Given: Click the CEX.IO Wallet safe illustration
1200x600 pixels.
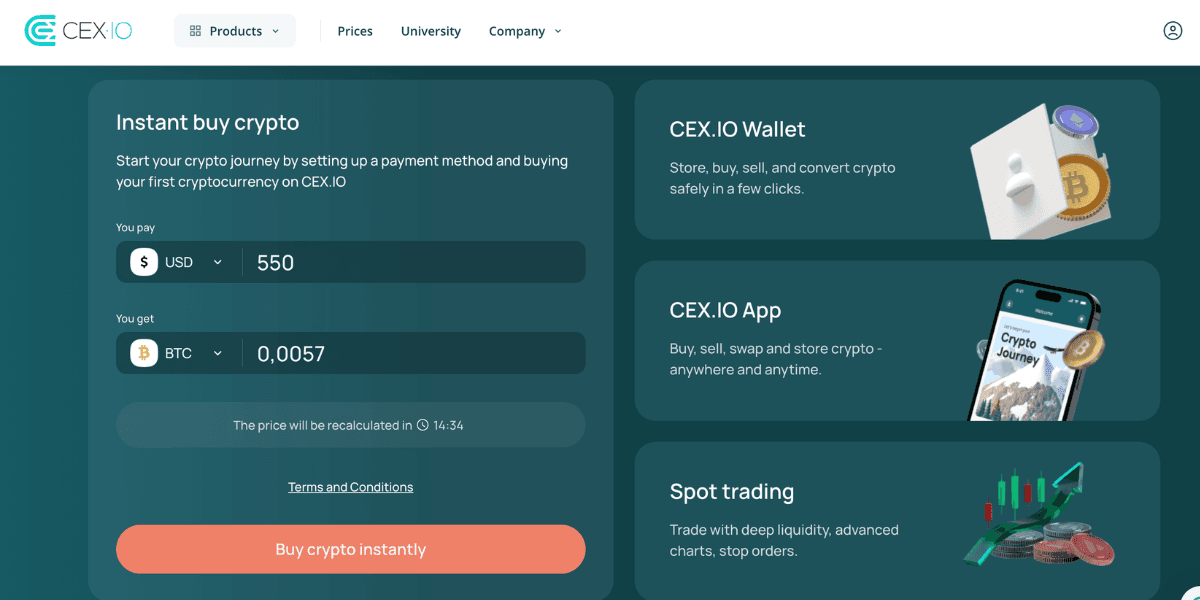Looking at the screenshot, I should click(x=1040, y=170).
